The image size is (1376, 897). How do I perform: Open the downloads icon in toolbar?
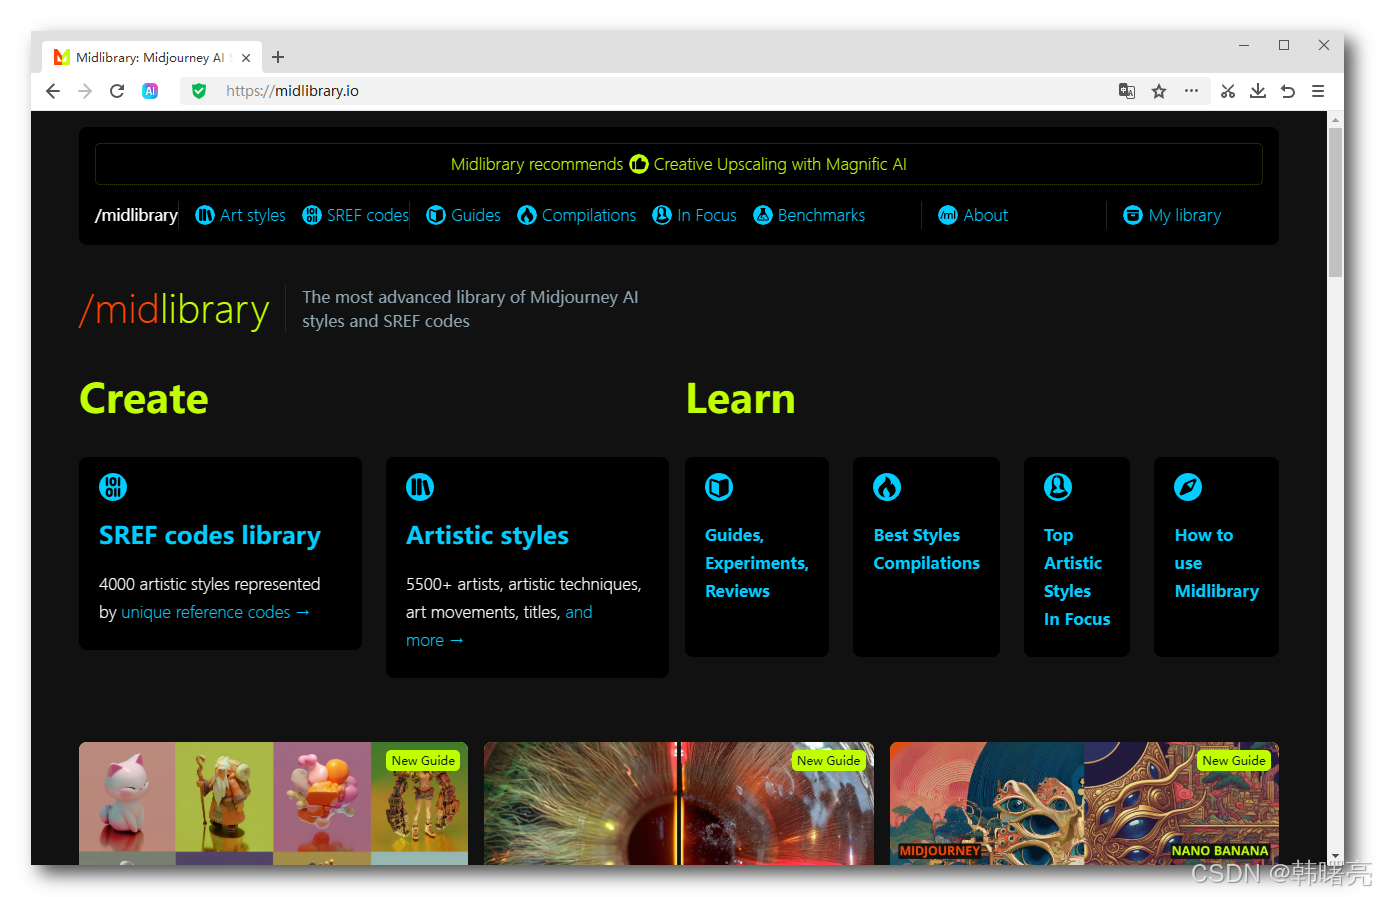[x=1258, y=91]
